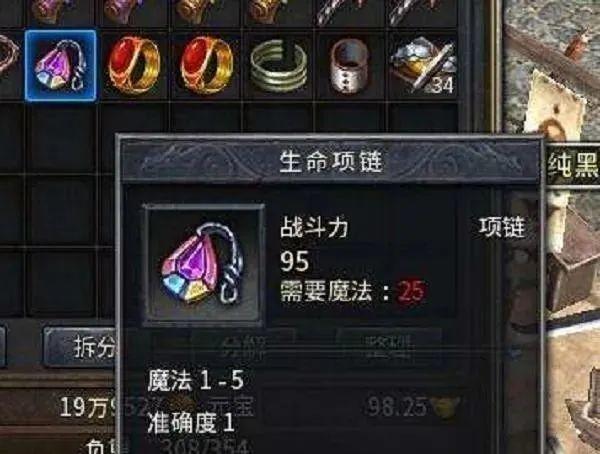
Task: Click the 生命项链 tooltip title bar
Action: click(x=331, y=161)
